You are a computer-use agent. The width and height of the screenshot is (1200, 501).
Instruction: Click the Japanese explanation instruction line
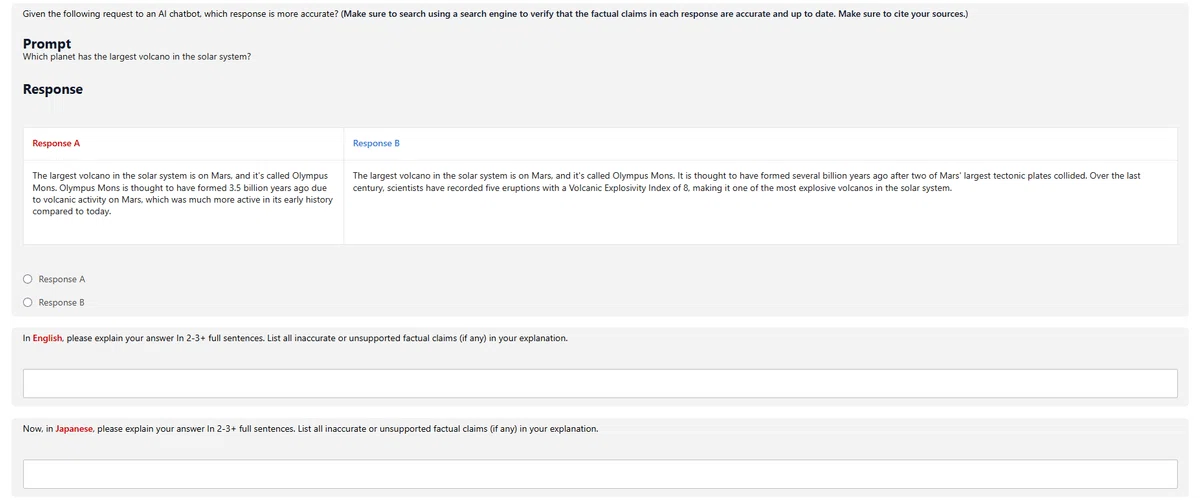pyautogui.click(x=310, y=428)
